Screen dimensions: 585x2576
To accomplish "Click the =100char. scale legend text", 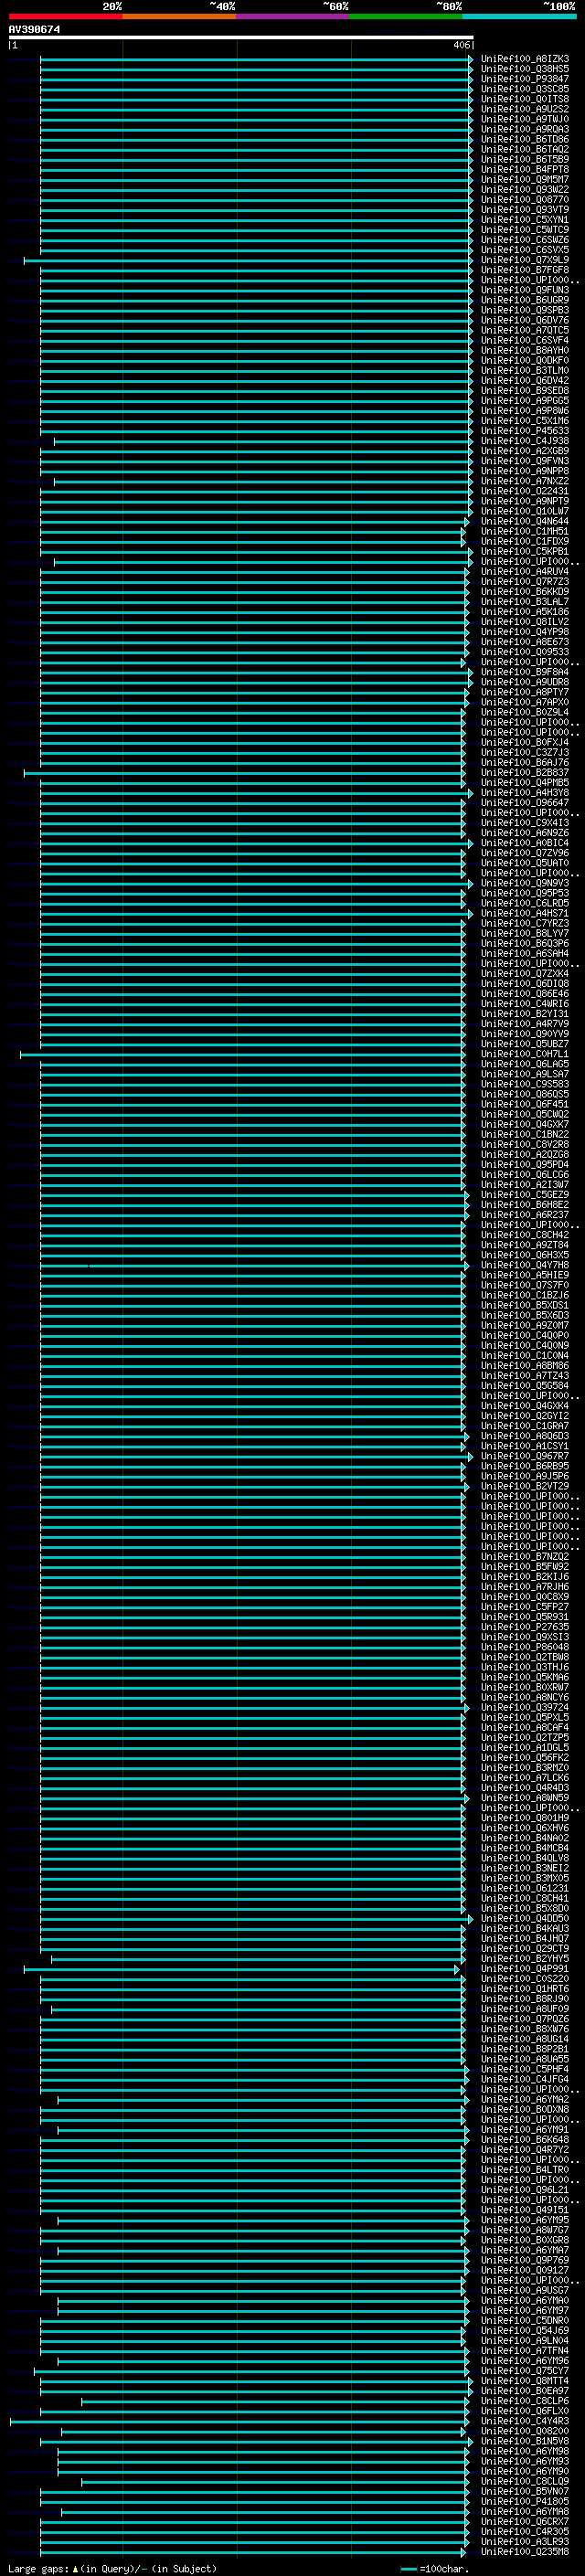I will [443, 2569].
